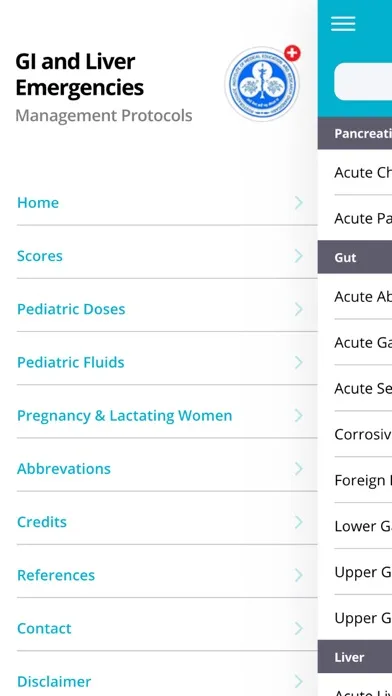Tap chevron arrow beside Contact
This screenshot has height=696, width=392.
[x=299, y=629]
